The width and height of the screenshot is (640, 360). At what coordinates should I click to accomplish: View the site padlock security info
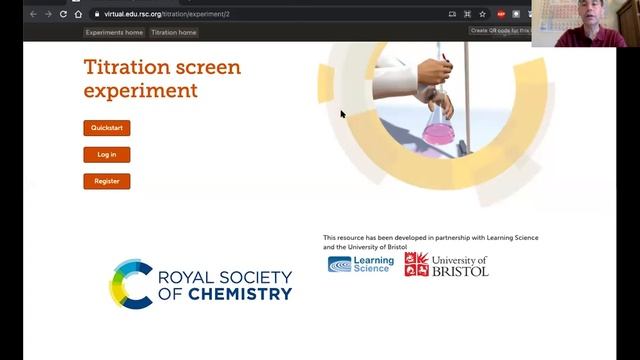click(x=97, y=14)
